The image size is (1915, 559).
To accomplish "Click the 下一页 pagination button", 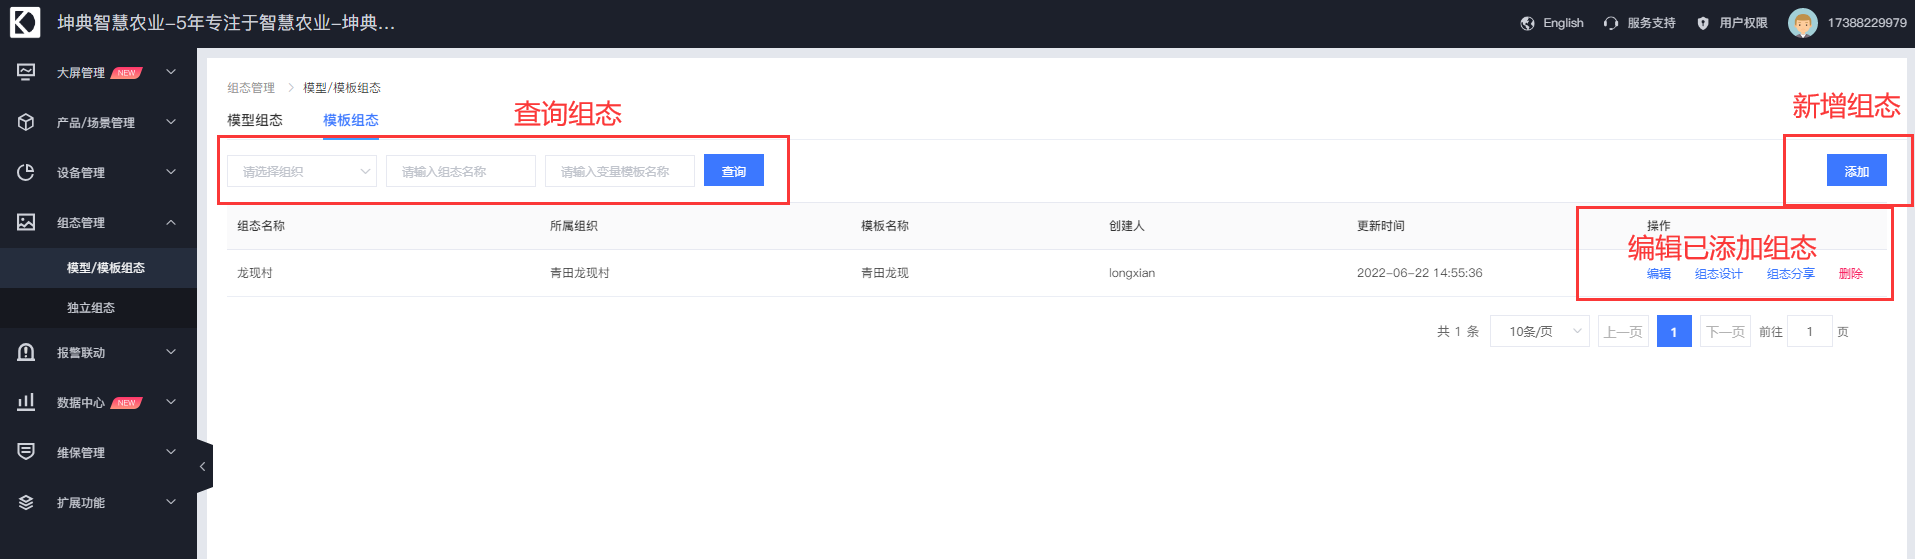I will click(1725, 331).
